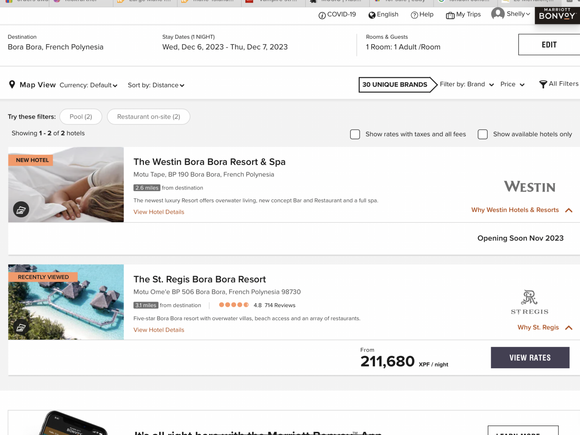Click the Shelly profile avatar icon
The width and height of the screenshot is (580, 435).
(x=498, y=14)
